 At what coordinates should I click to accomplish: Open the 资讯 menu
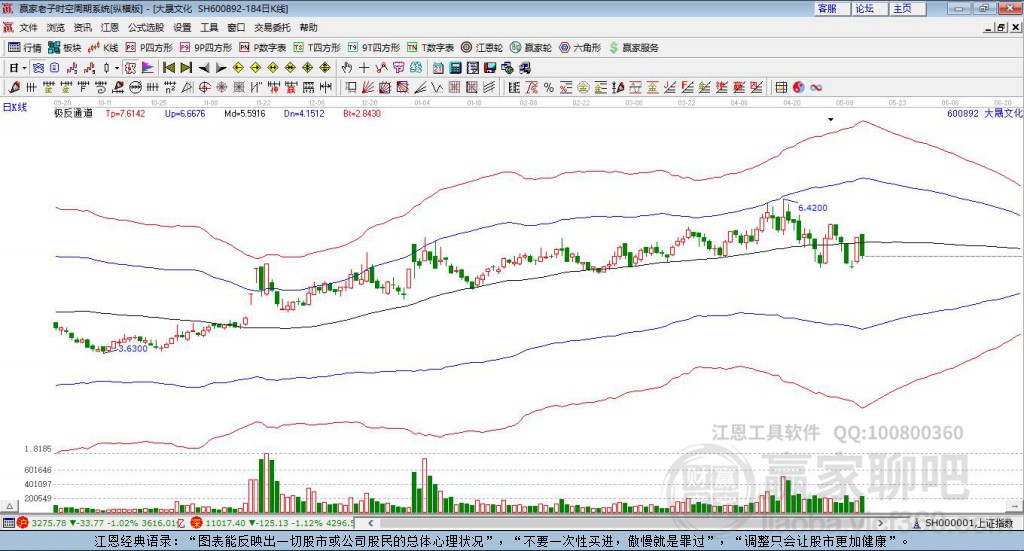(x=82, y=27)
